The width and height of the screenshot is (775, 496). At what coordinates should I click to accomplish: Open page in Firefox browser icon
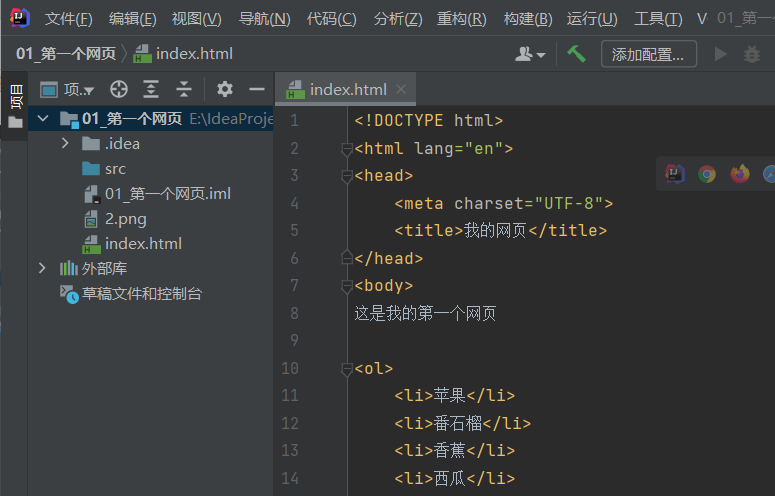739,174
